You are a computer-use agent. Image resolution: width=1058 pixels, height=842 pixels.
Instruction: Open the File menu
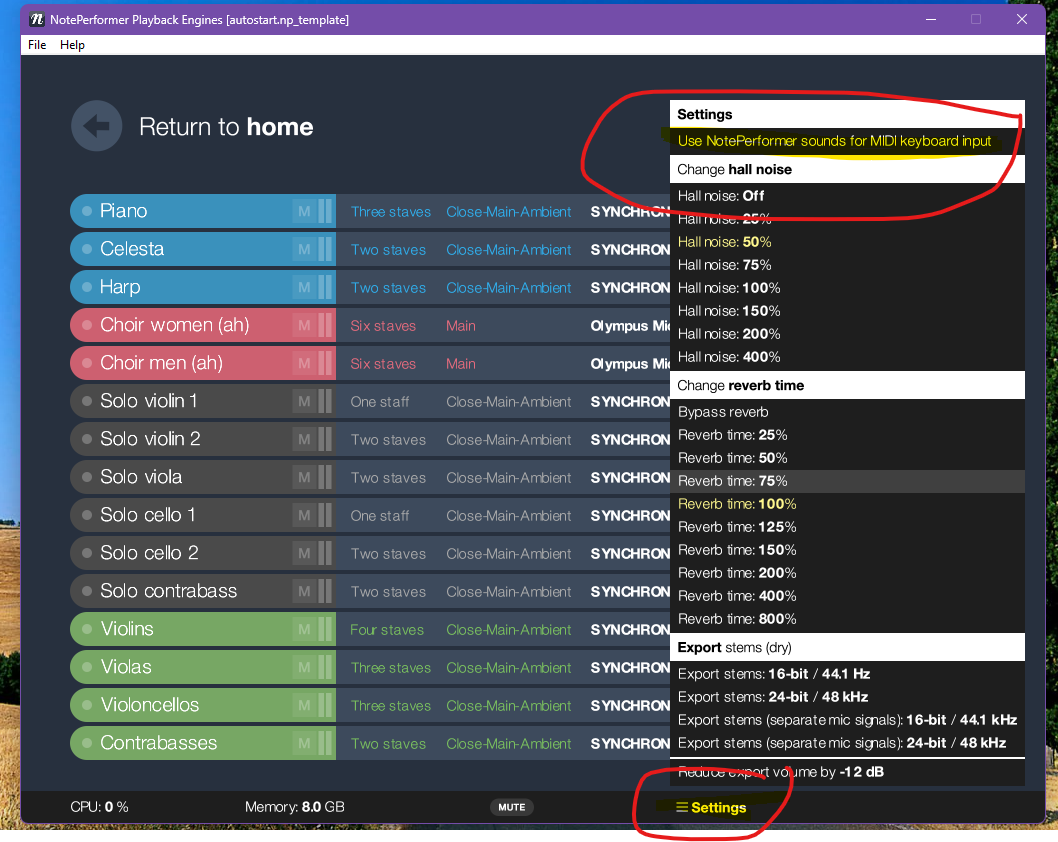37,45
